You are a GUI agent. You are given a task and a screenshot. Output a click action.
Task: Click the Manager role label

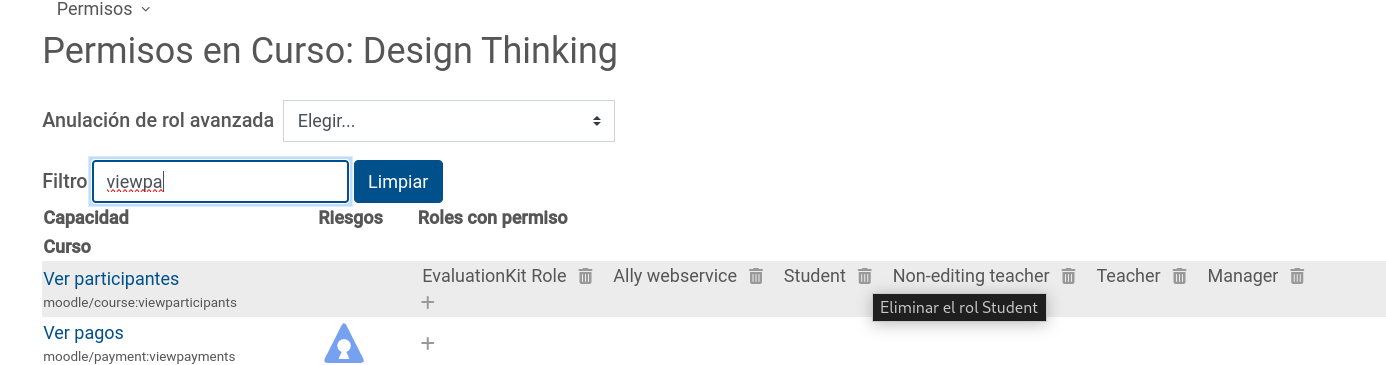pos(1243,276)
